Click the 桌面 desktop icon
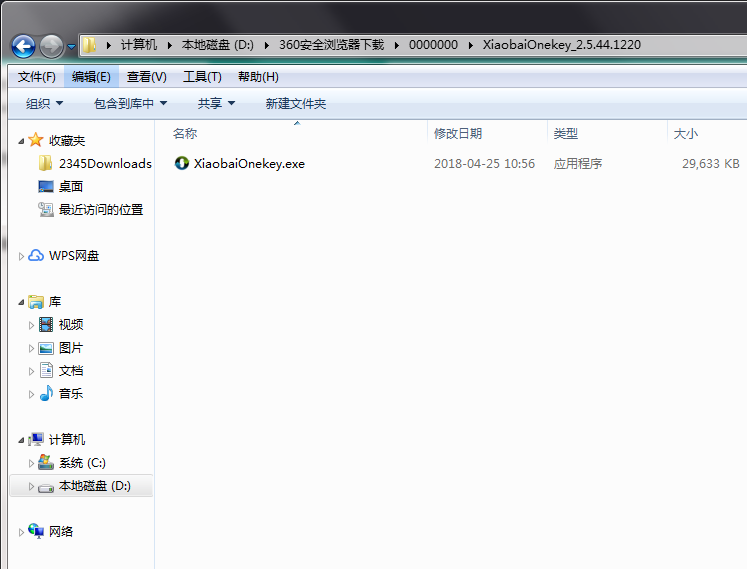 [x=46, y=186]
